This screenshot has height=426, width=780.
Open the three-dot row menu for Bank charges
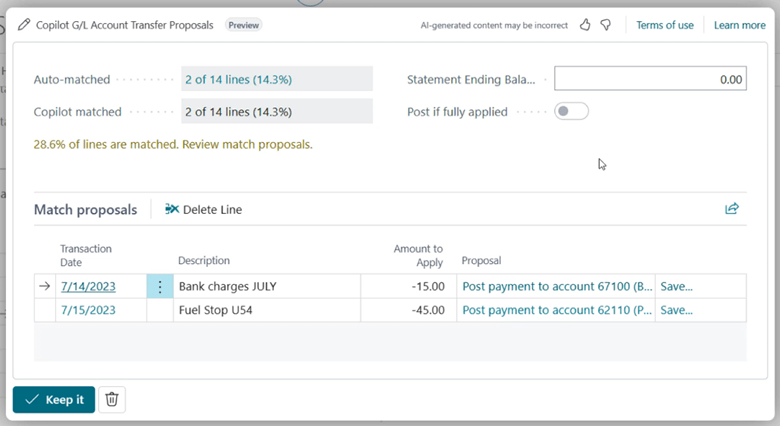coord(160,286)
